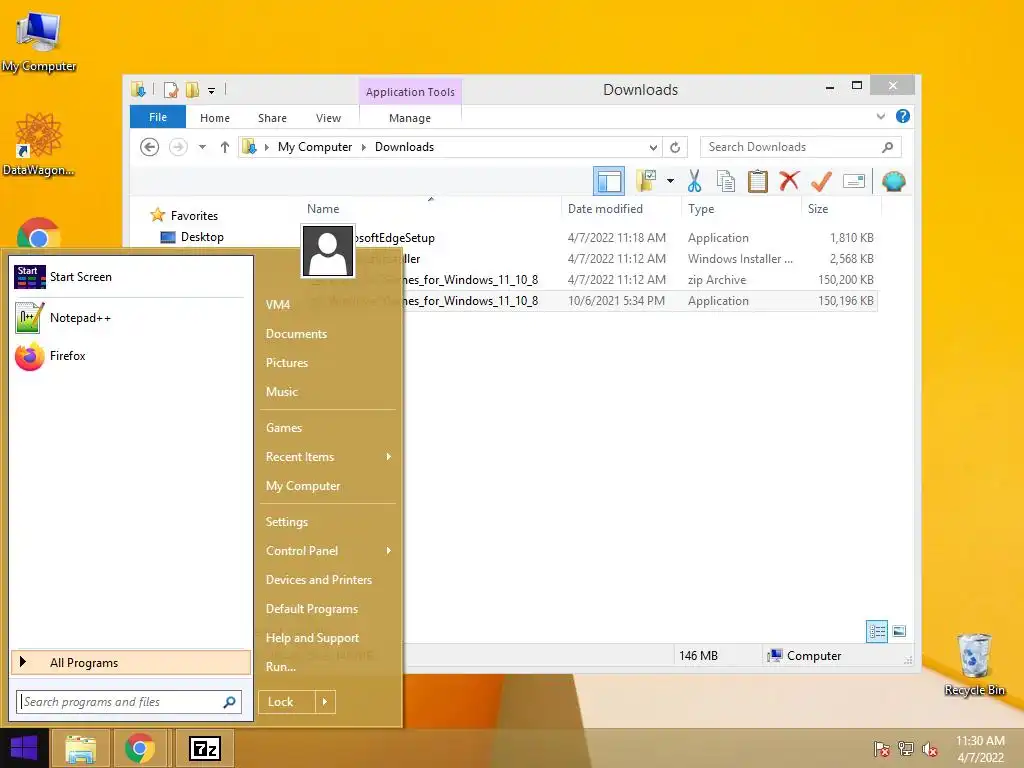The width and height of the screenshot is (1024, 768).
Task: Open dropdown arrow beside view options icon
Action: click(x=670, y=181)
